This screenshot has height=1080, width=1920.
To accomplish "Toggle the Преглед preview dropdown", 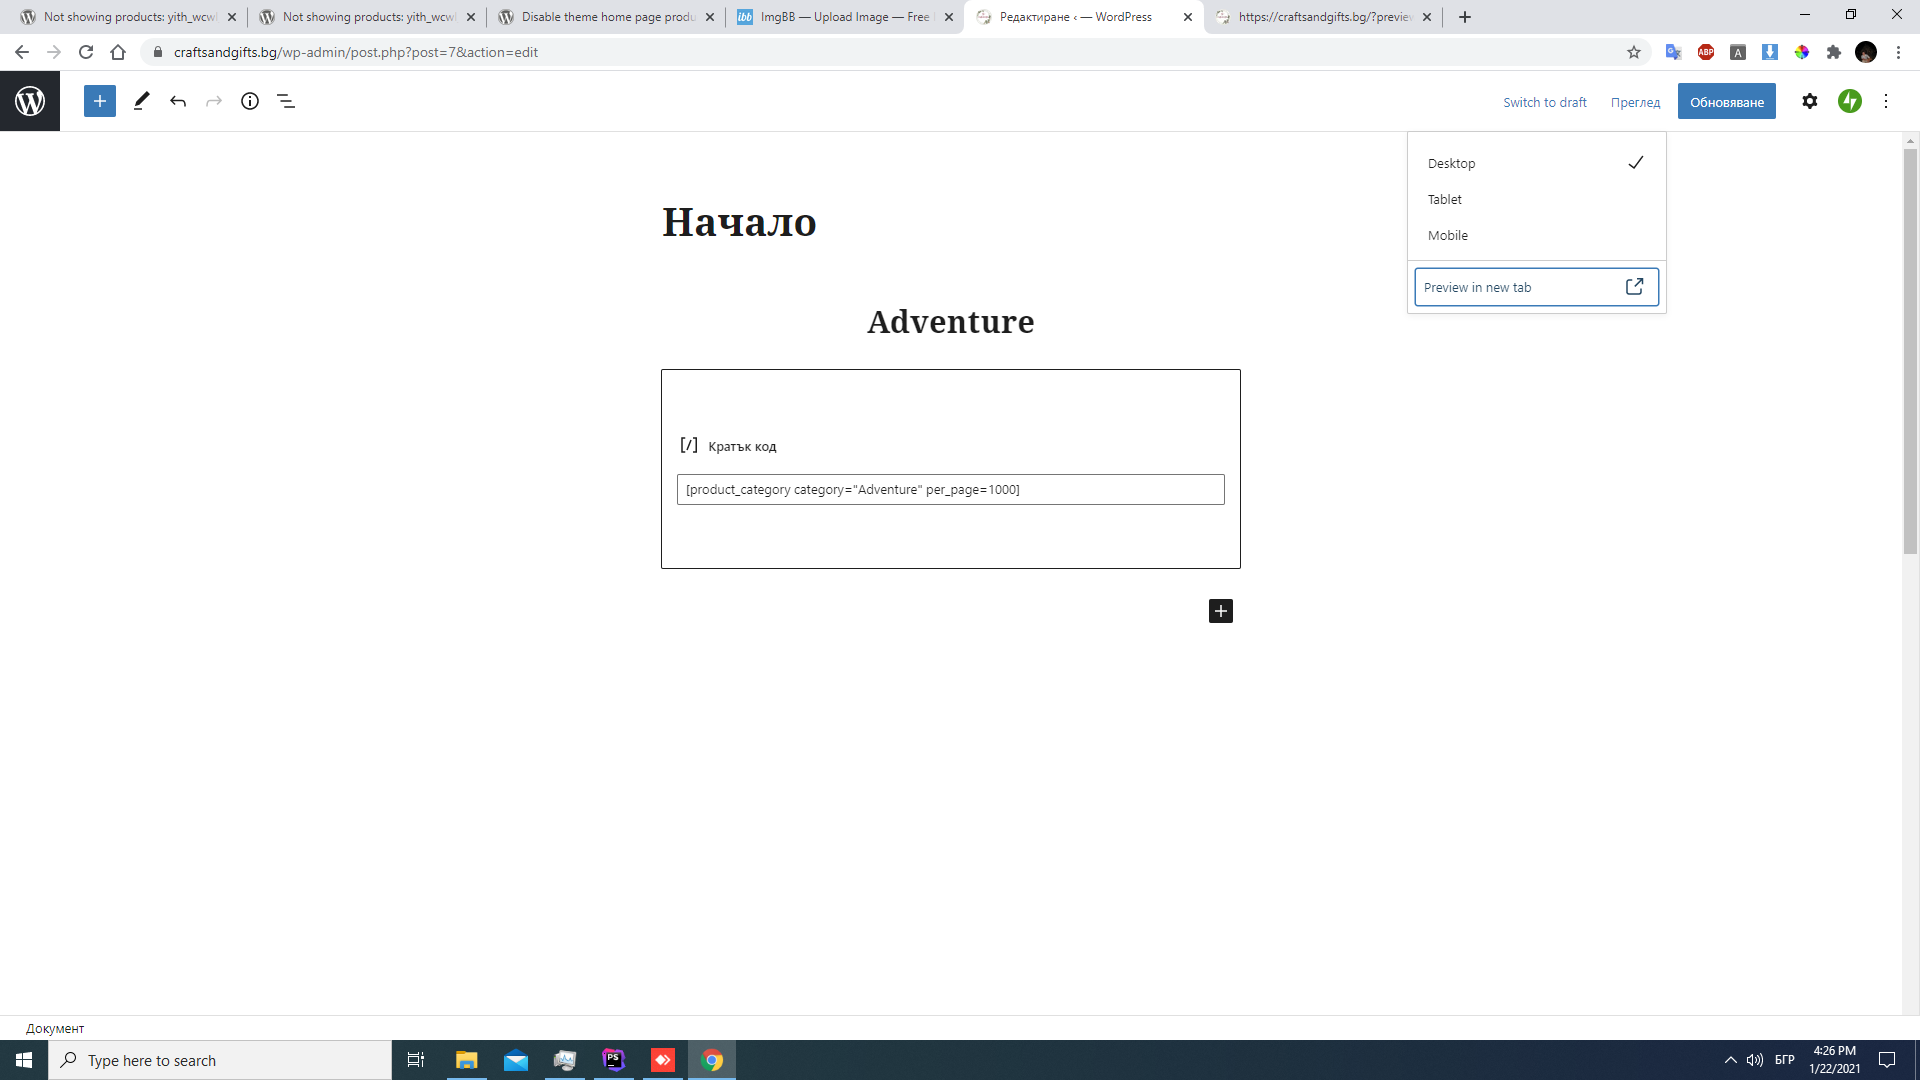I will point(1635,102).
